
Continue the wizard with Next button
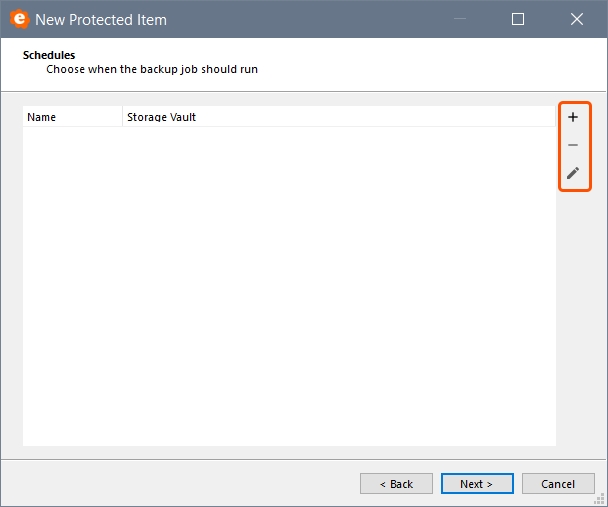[x=477, y=484]
